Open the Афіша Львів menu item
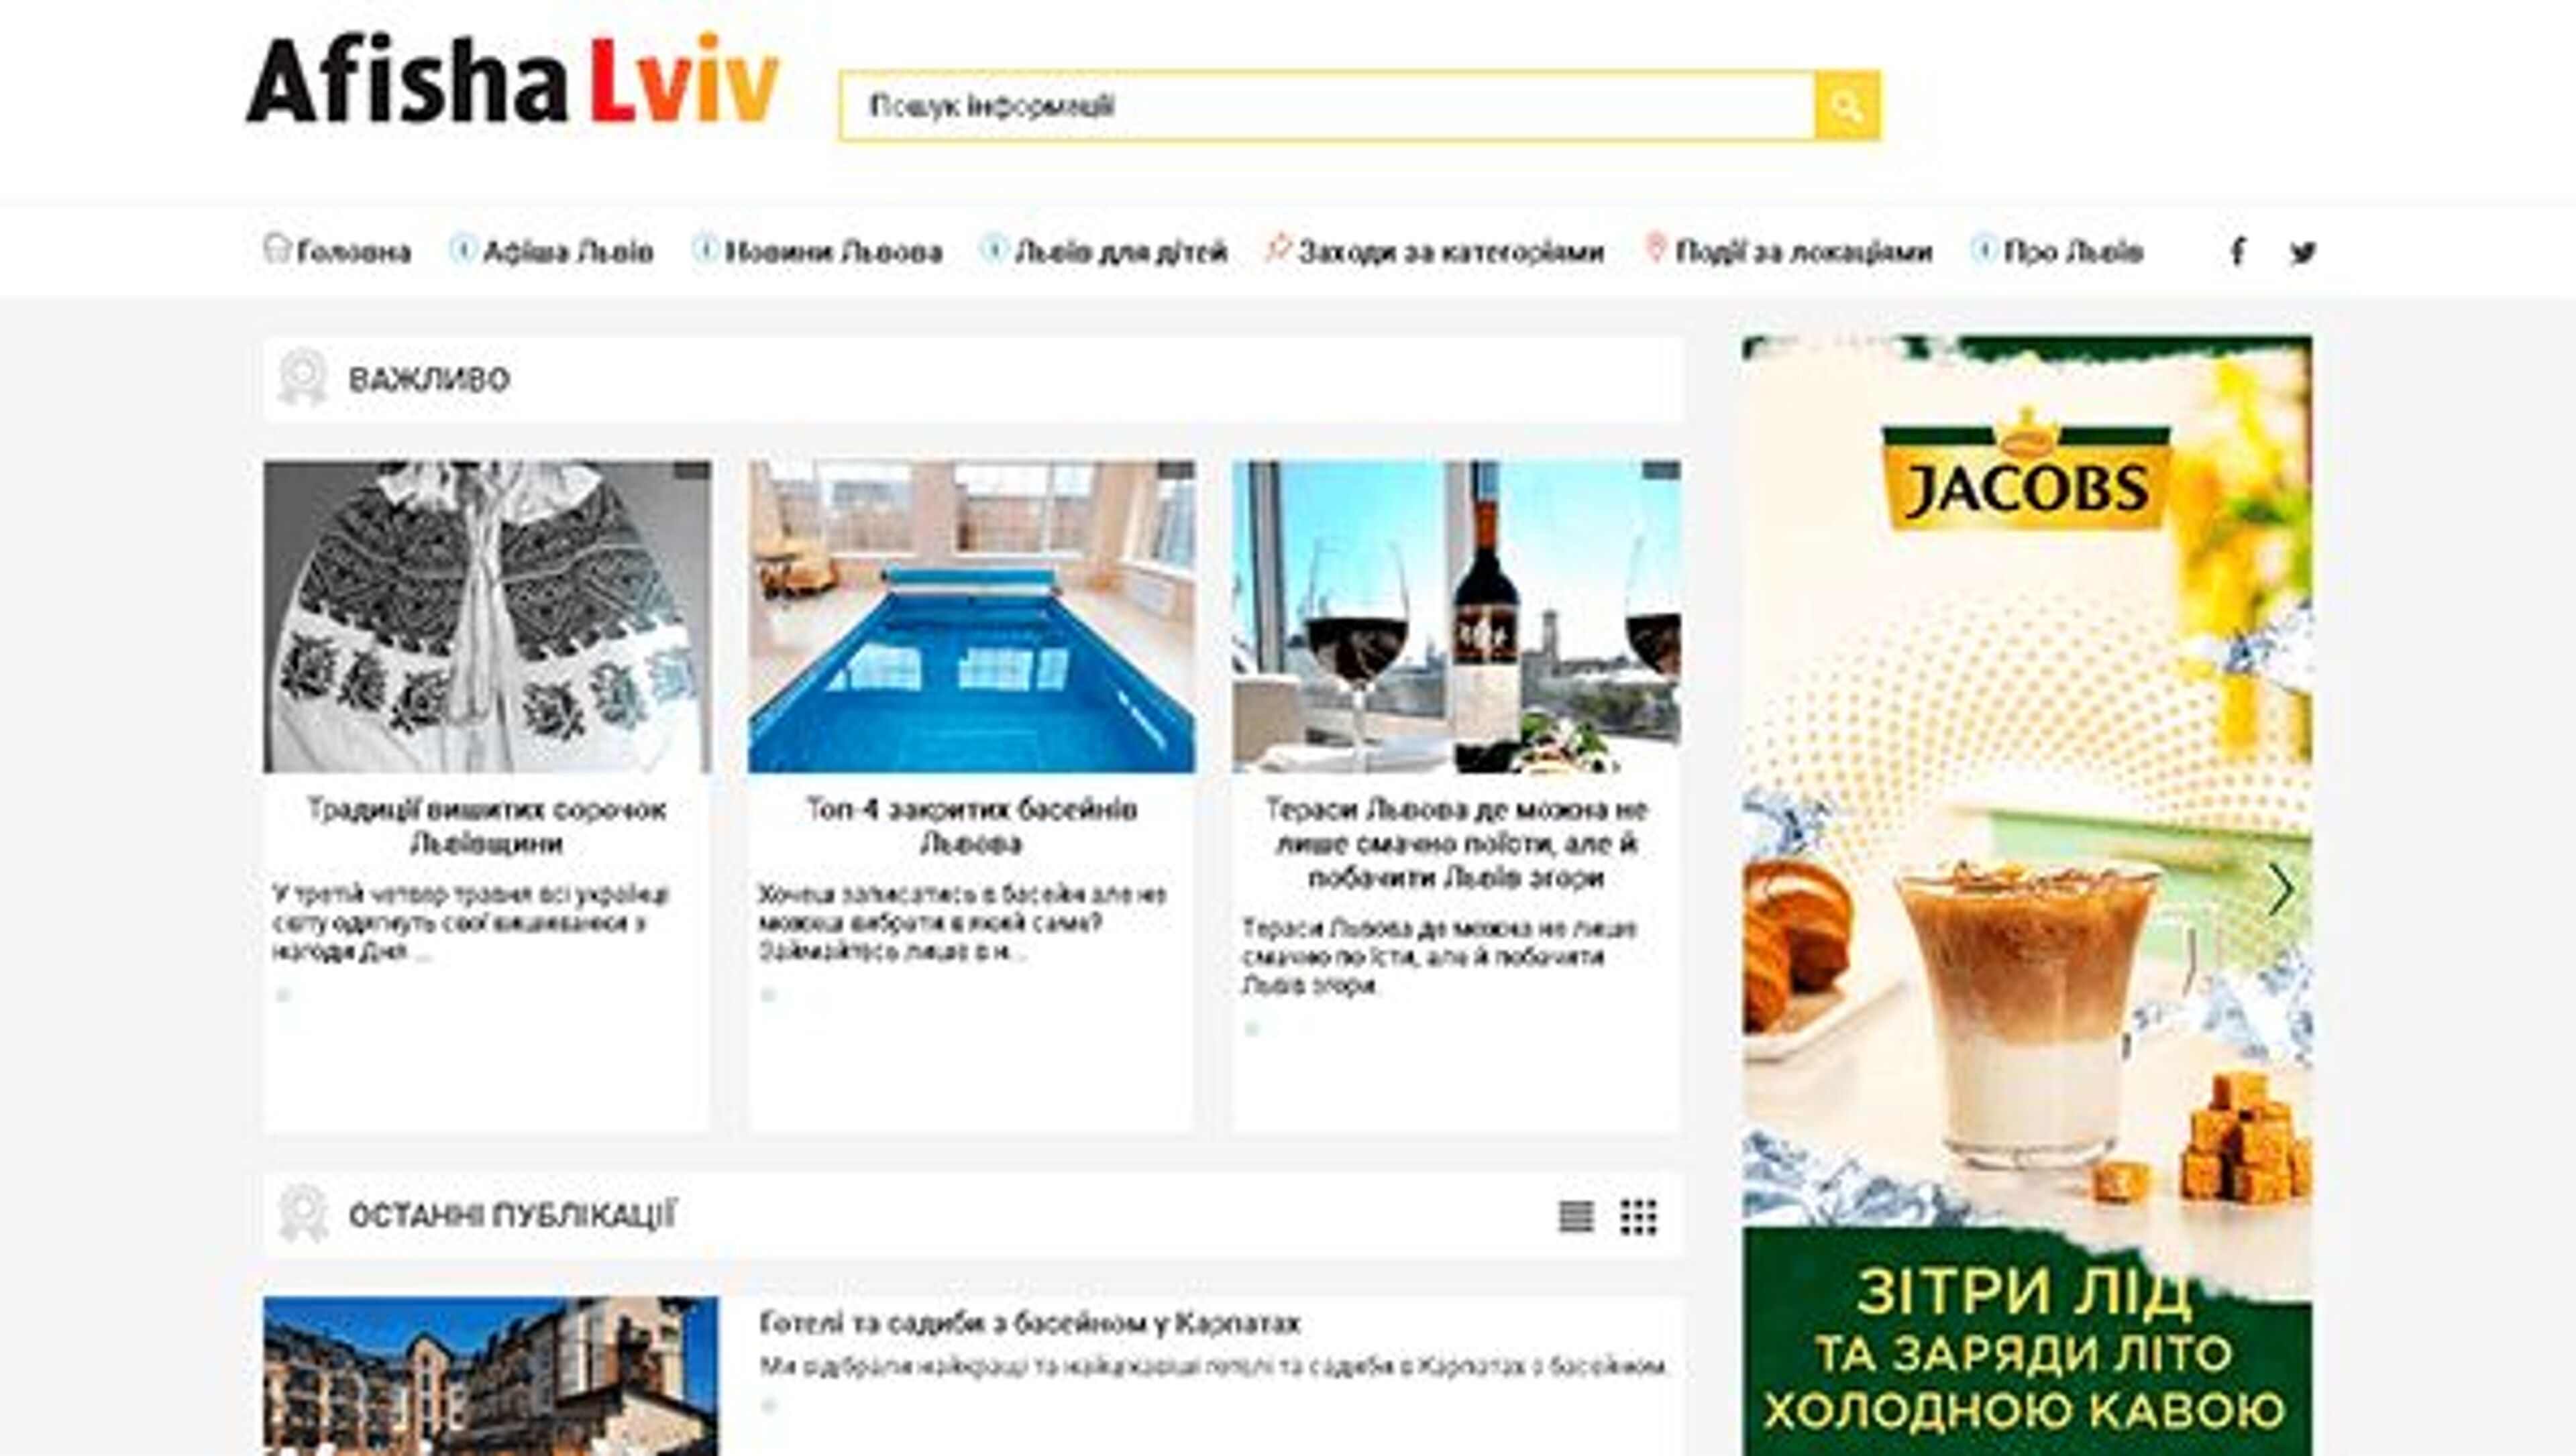The width and height of the screenshot is (2576, 1456). [567, 251]
